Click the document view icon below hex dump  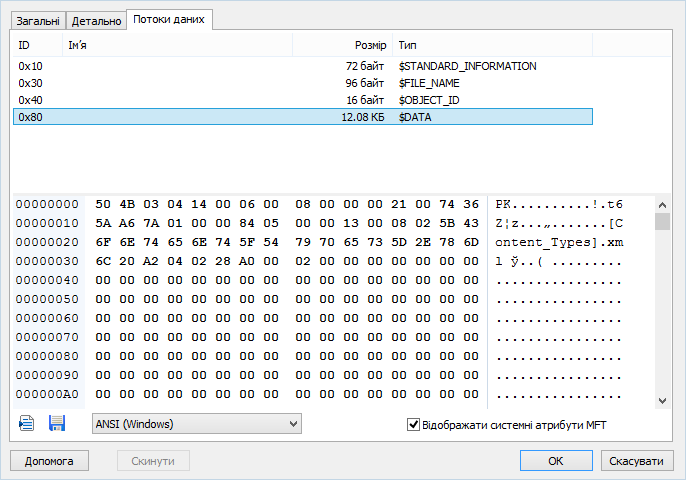[27, 424]
